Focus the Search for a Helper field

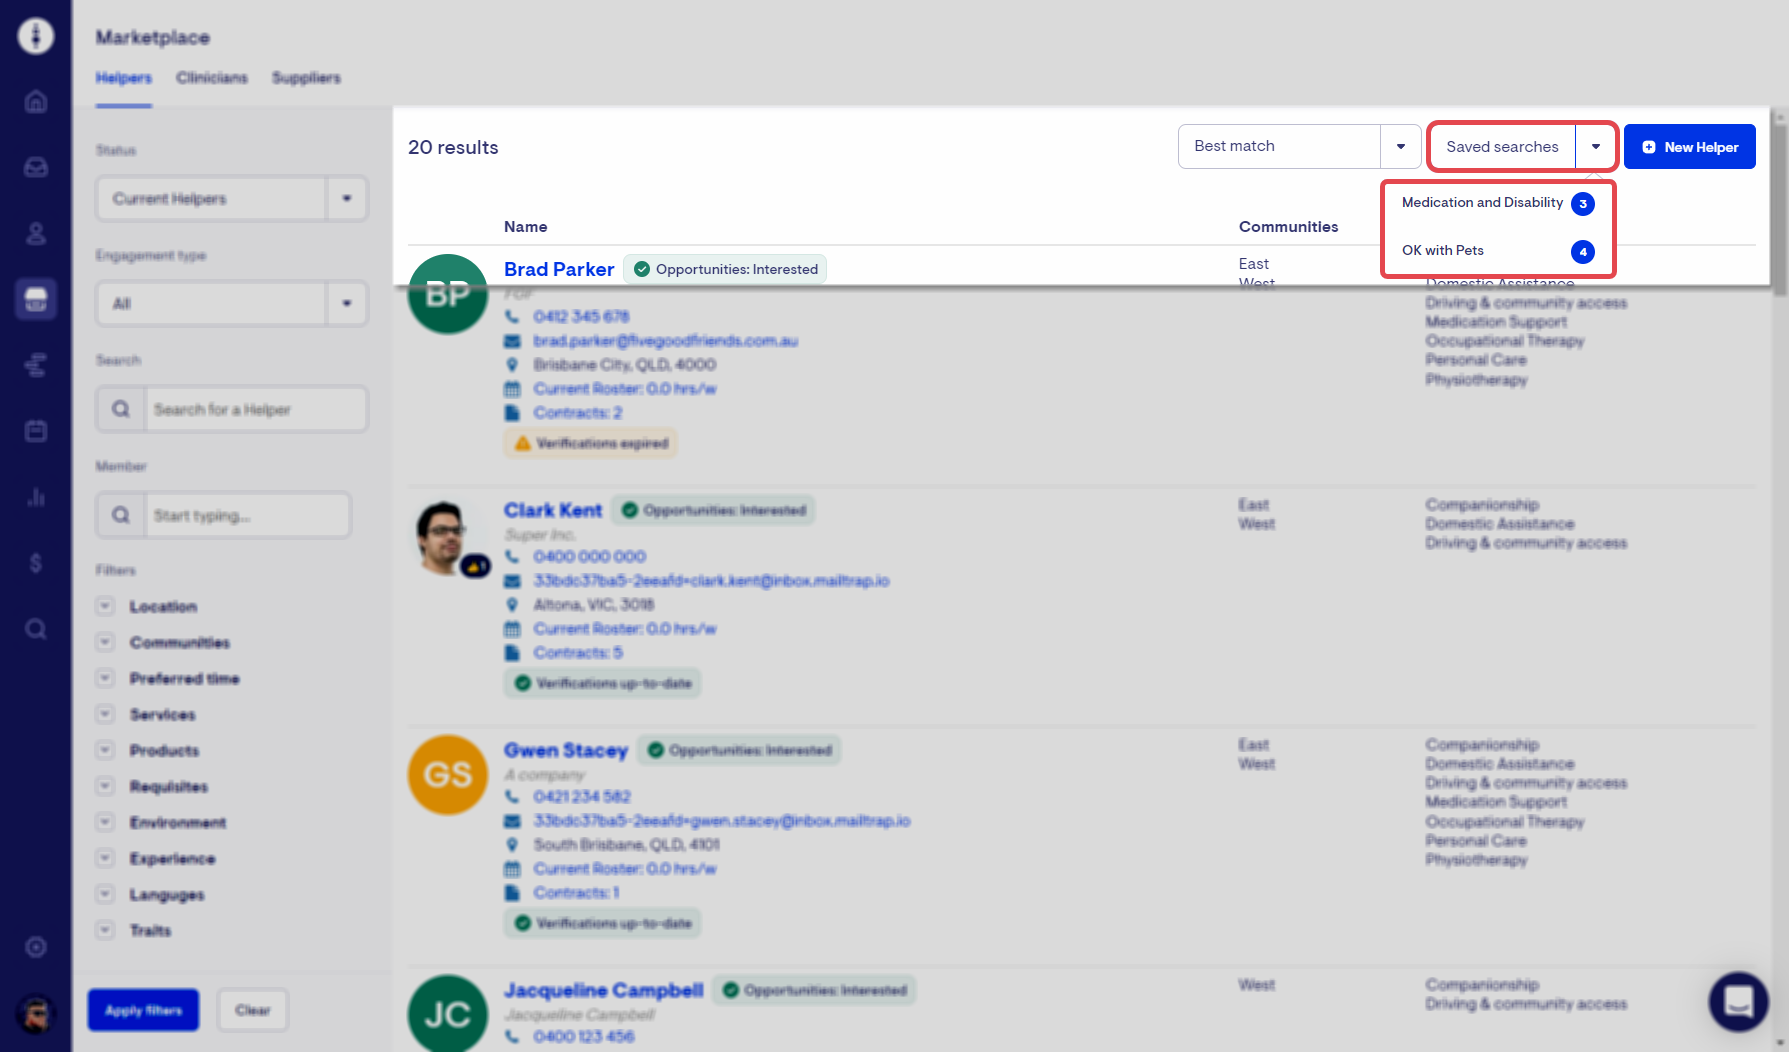click(x=256, y=410)
